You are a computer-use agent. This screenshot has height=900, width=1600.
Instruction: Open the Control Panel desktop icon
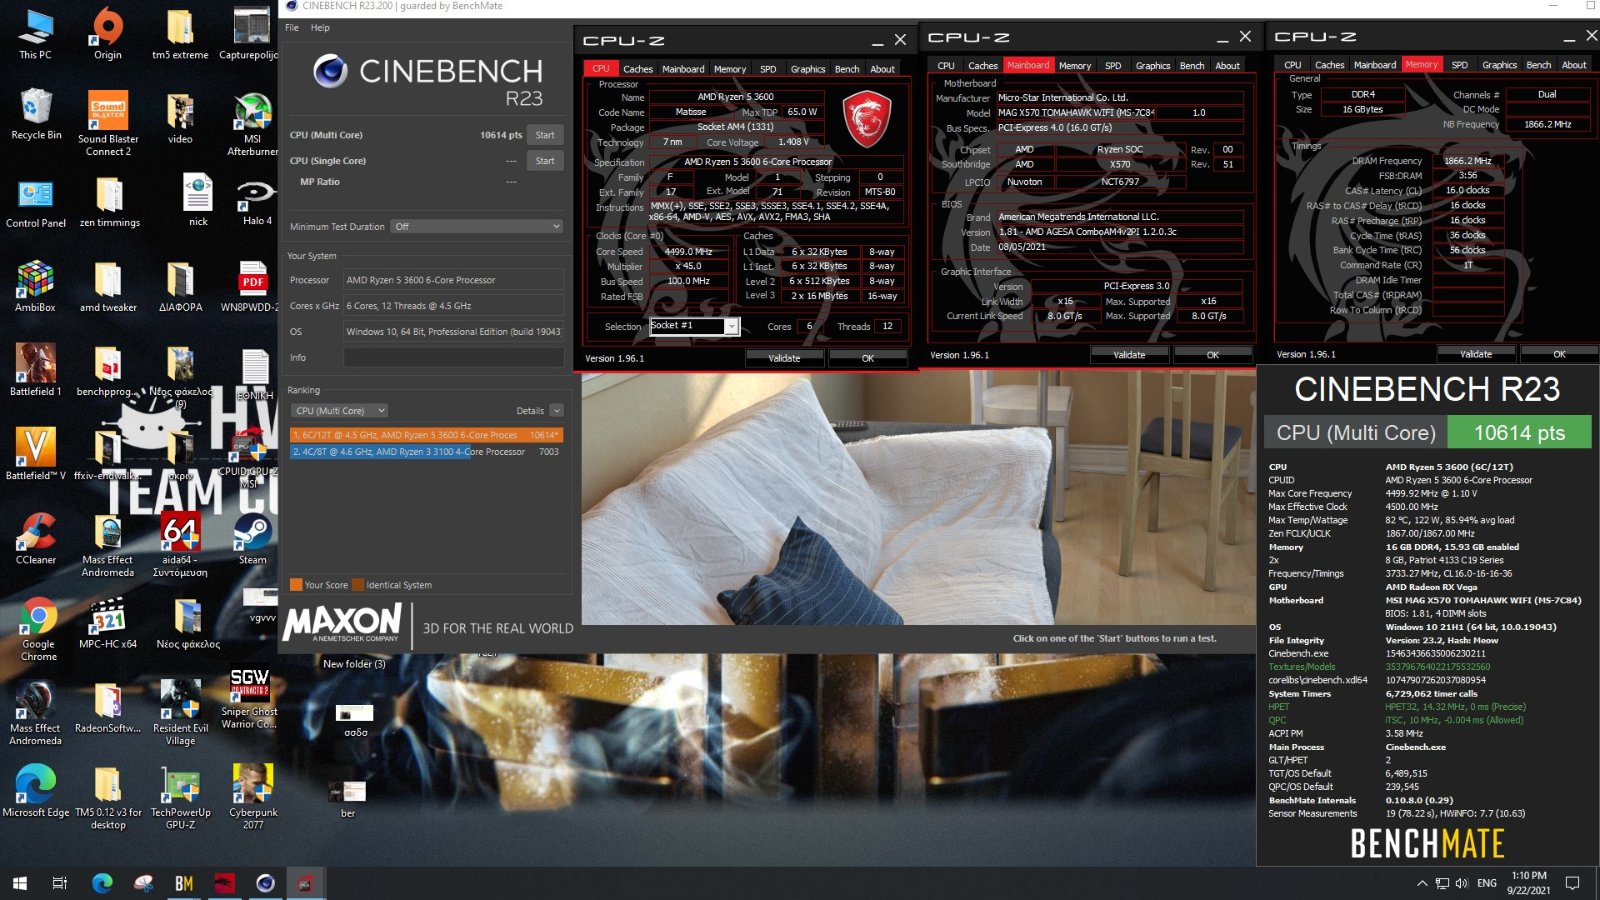tap(36, 203)
